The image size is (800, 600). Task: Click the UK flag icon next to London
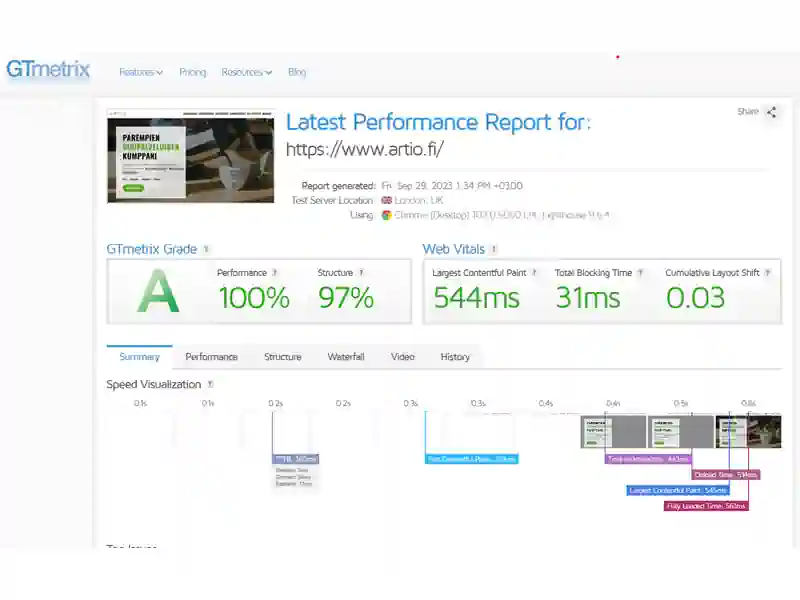[387, 200]
